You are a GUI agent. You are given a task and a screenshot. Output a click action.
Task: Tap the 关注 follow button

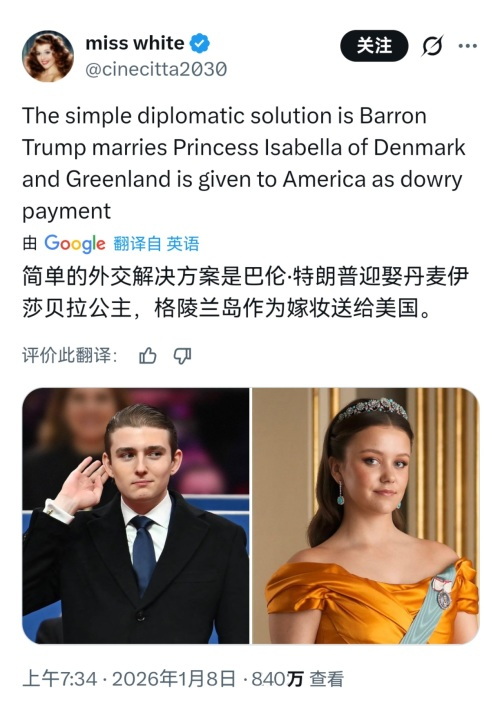[374, 46]
